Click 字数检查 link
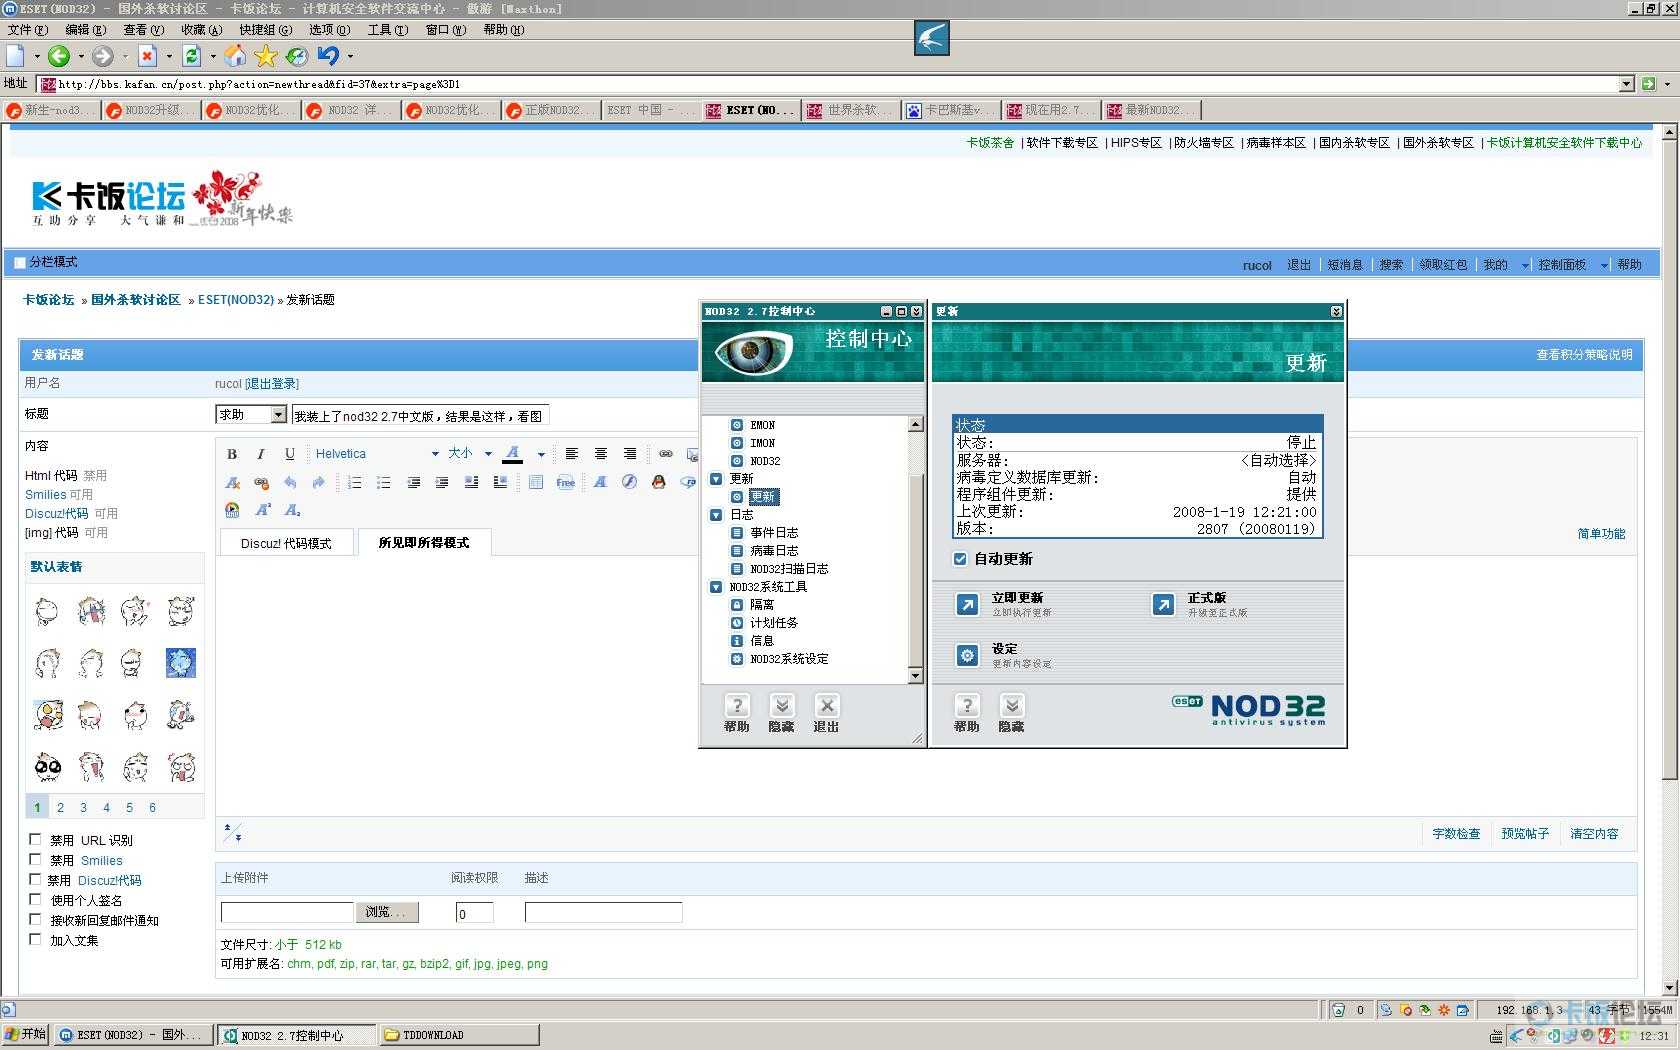 1456,834
